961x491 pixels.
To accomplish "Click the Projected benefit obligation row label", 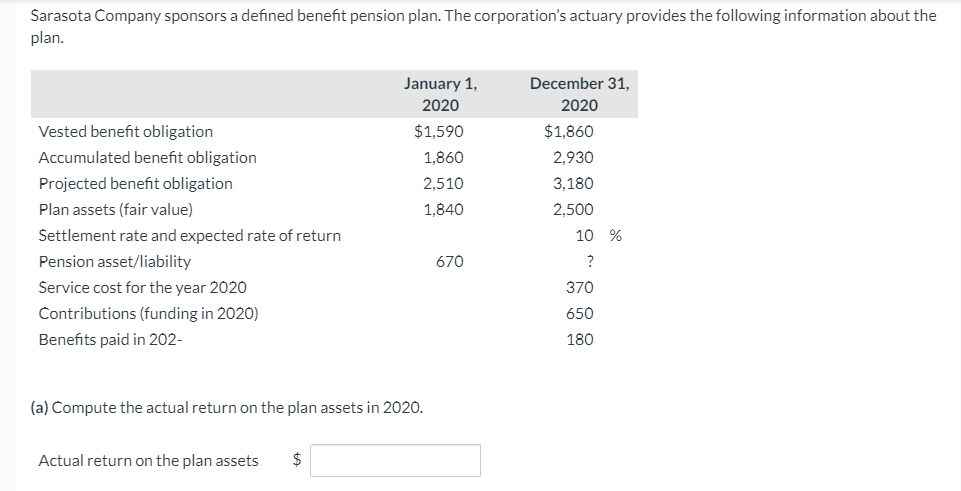I will tap(135, 183).
